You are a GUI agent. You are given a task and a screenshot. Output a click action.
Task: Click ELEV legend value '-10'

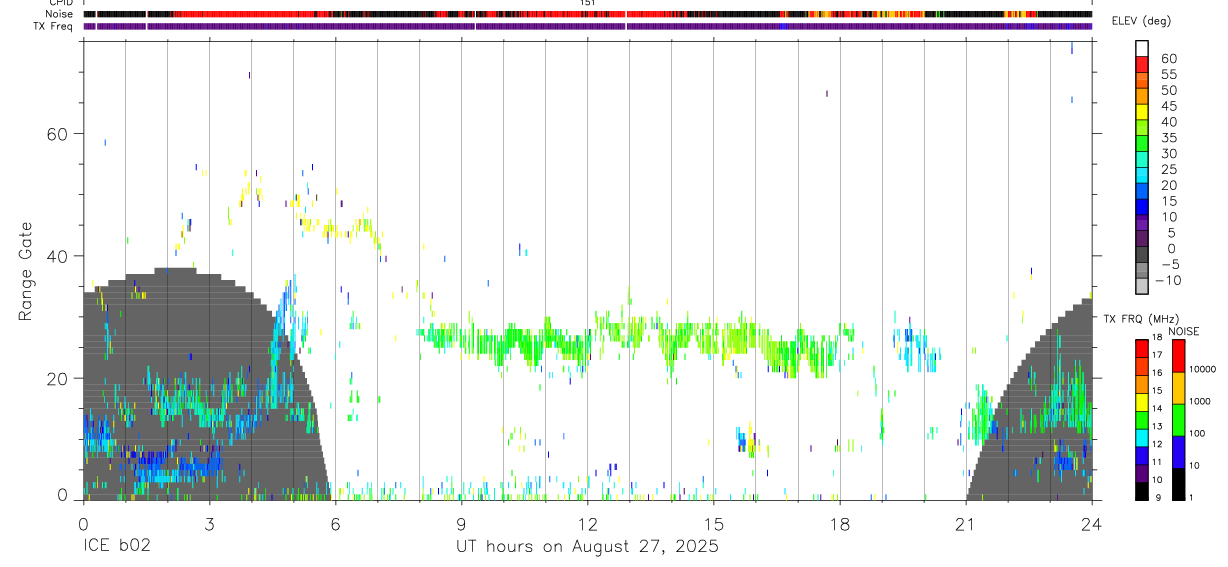1166,280
